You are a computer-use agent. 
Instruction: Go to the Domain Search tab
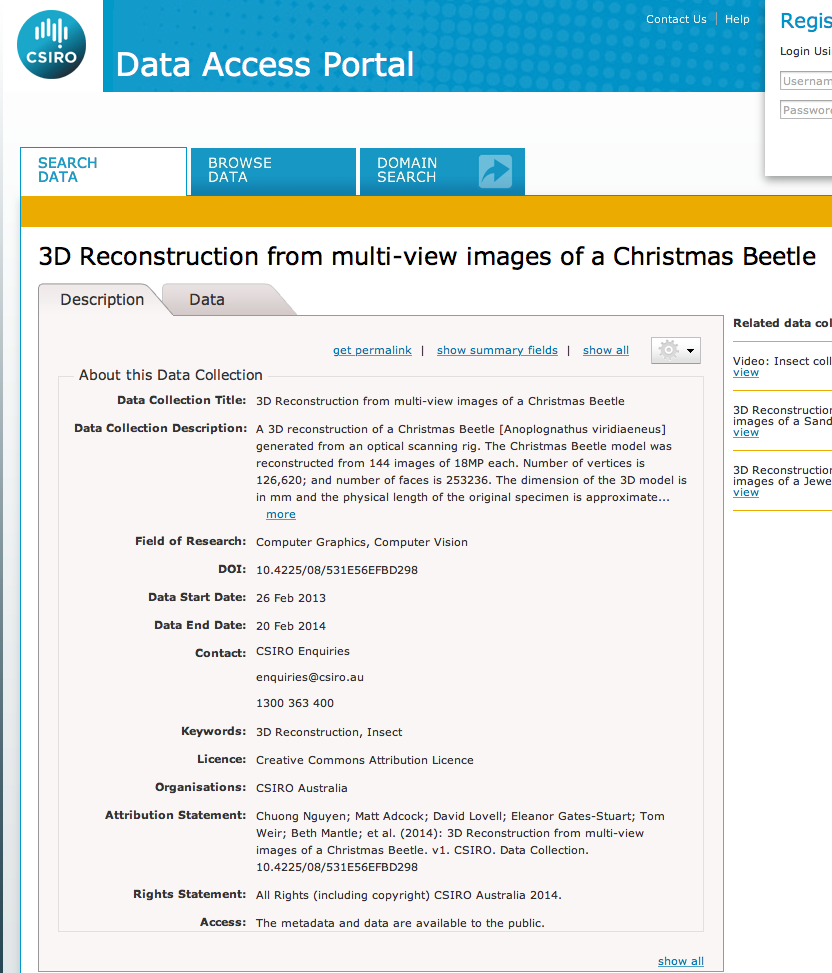tap(407, 170)
